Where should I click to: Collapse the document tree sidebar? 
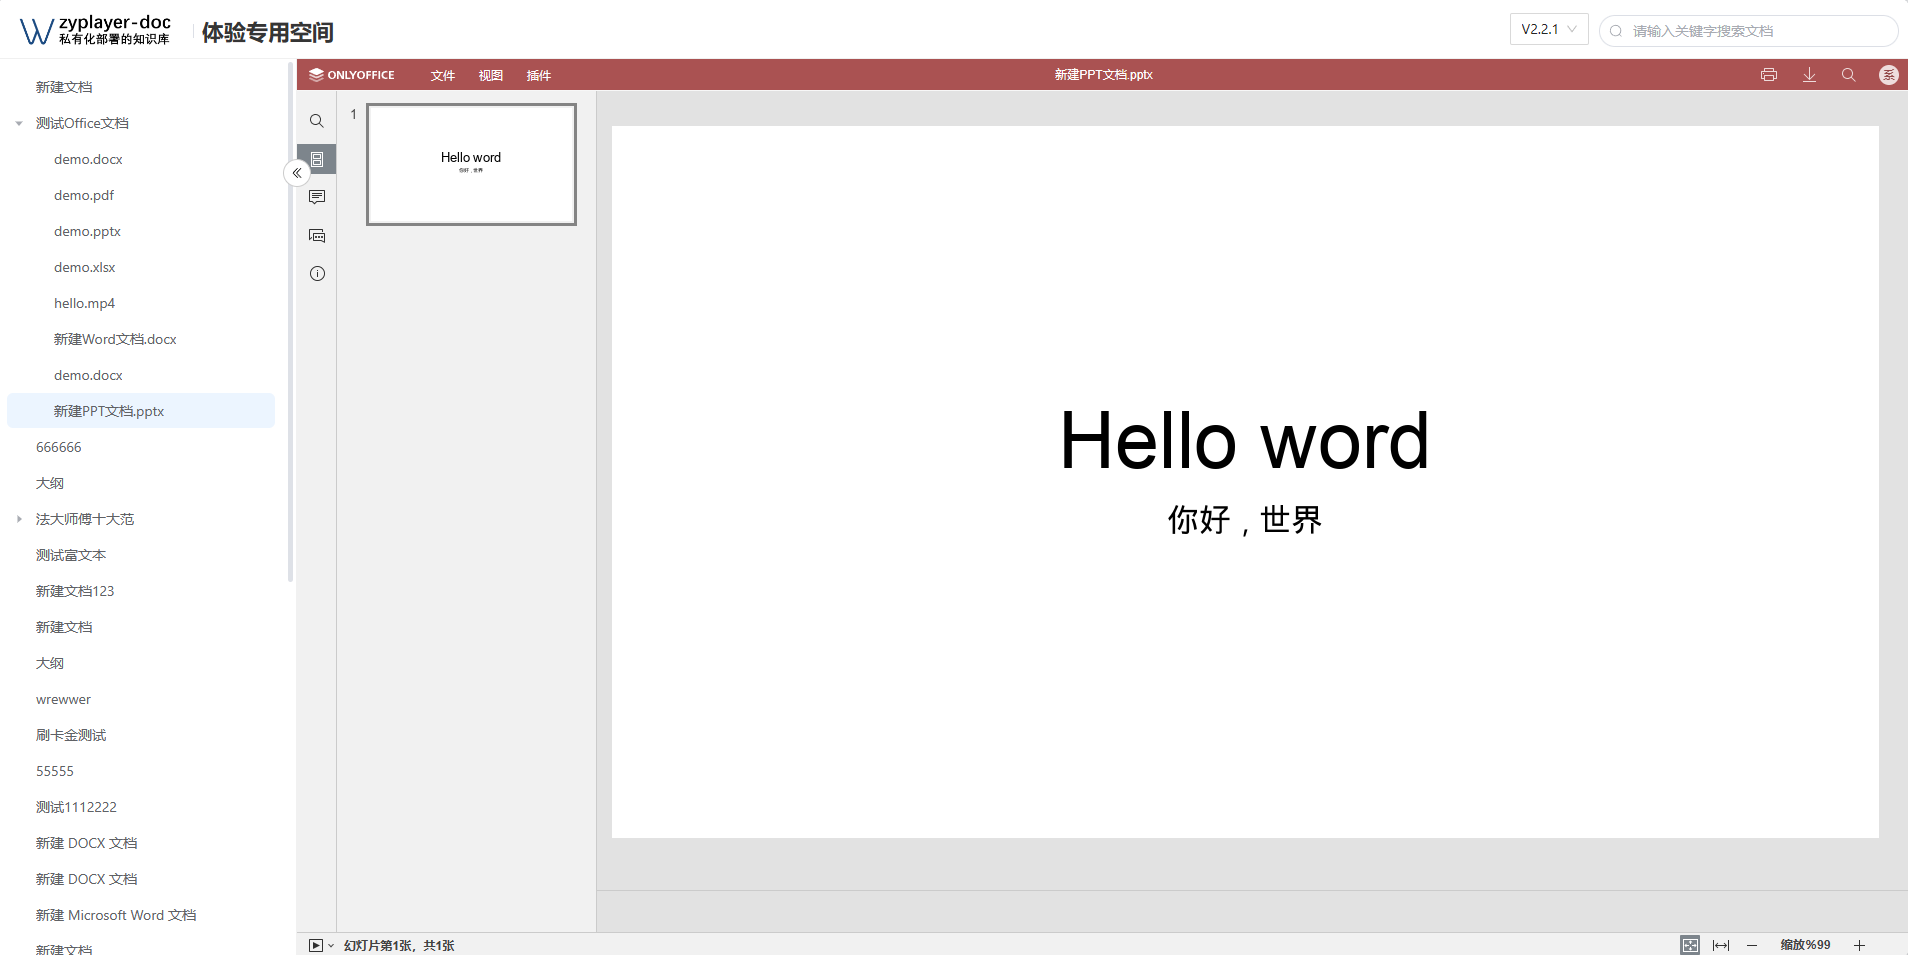tap(297, 173)
